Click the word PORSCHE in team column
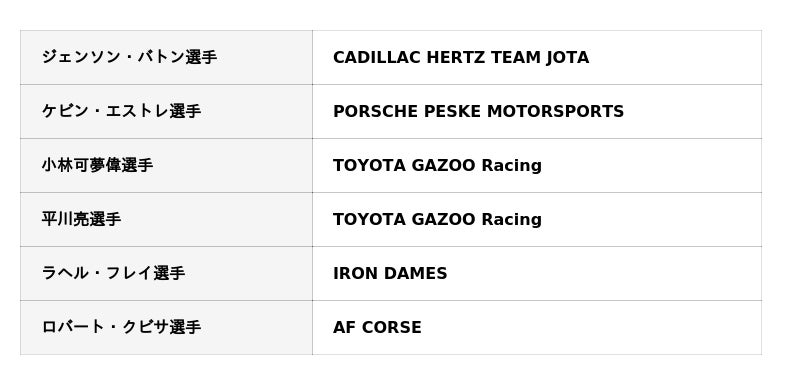This screenshot has width=800, height=385. tap(376, 111)
